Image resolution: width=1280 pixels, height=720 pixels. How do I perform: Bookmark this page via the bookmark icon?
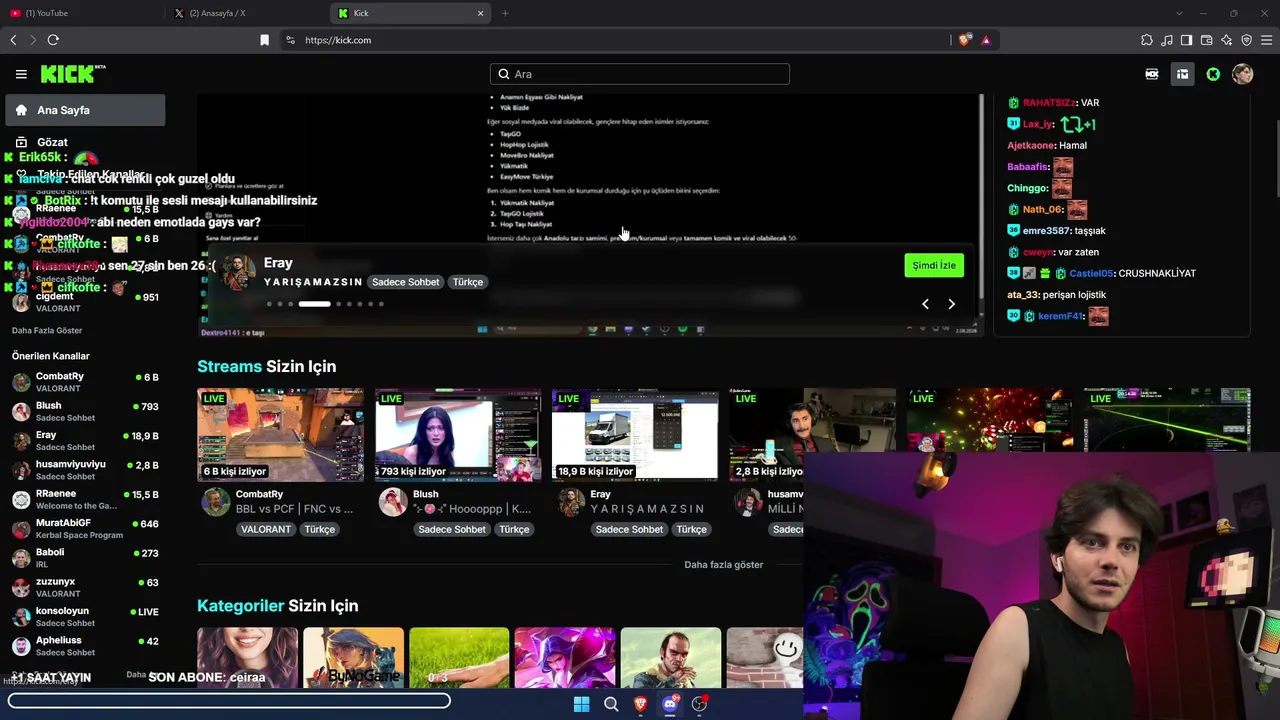(264, 40)
